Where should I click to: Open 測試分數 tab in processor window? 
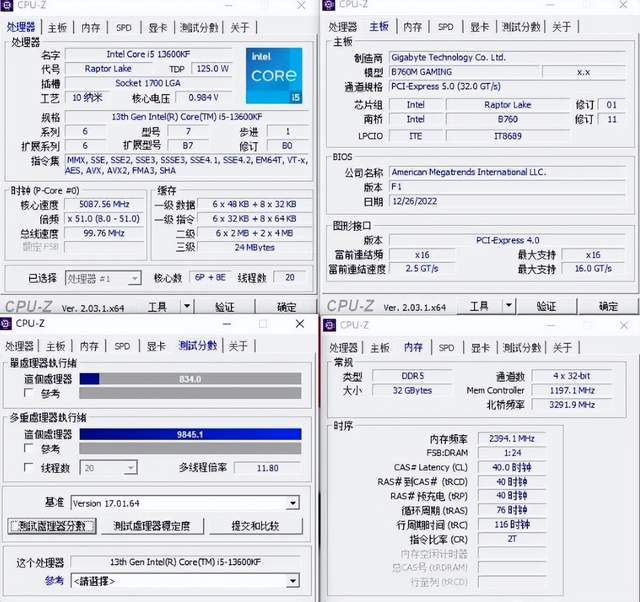[199, 28]
